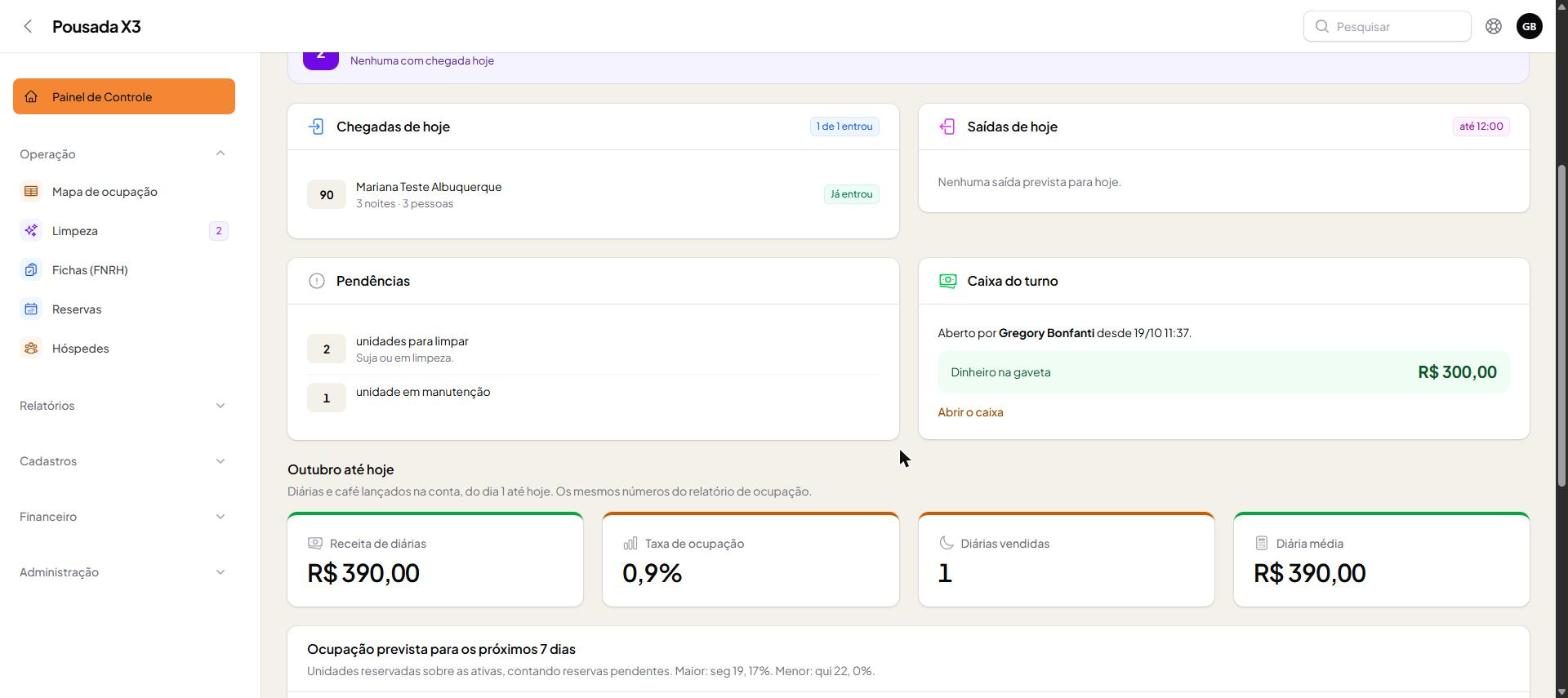The image size is (1568, 698).
Task: Click the Pendências alert icon
Action: point(316,281)
